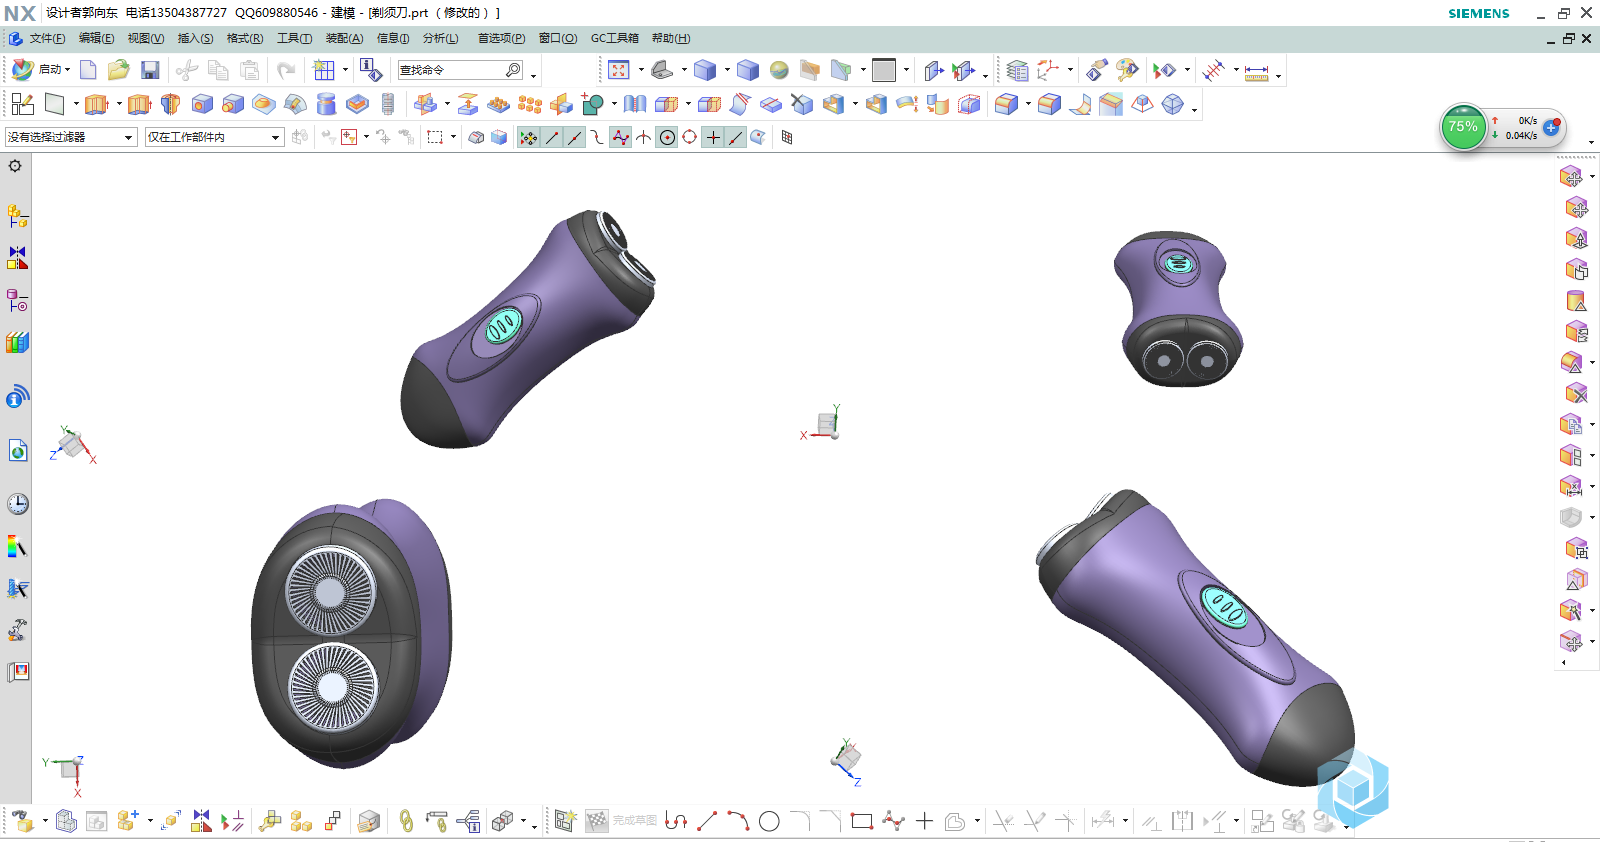Screen dimensions: 1600x842
Task: Click the gray background color swatch
Action: [884, 70]
